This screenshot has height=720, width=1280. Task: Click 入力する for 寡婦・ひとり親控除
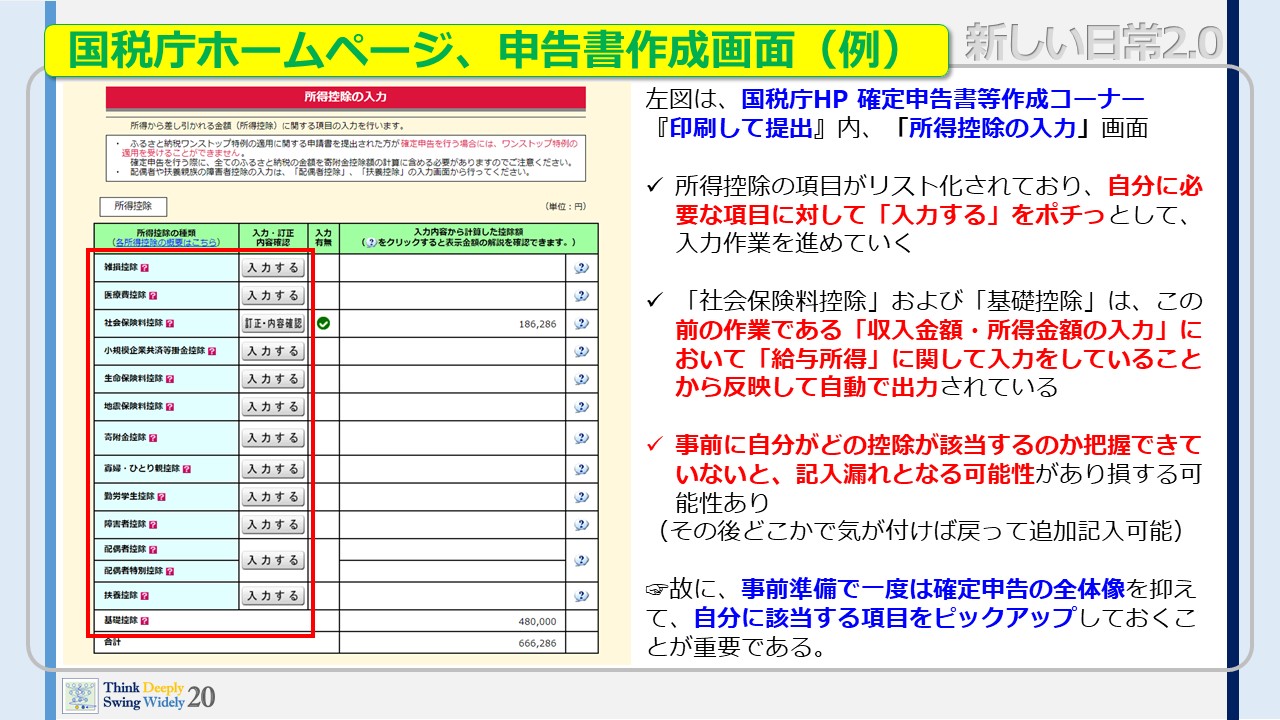pos(273,469)
